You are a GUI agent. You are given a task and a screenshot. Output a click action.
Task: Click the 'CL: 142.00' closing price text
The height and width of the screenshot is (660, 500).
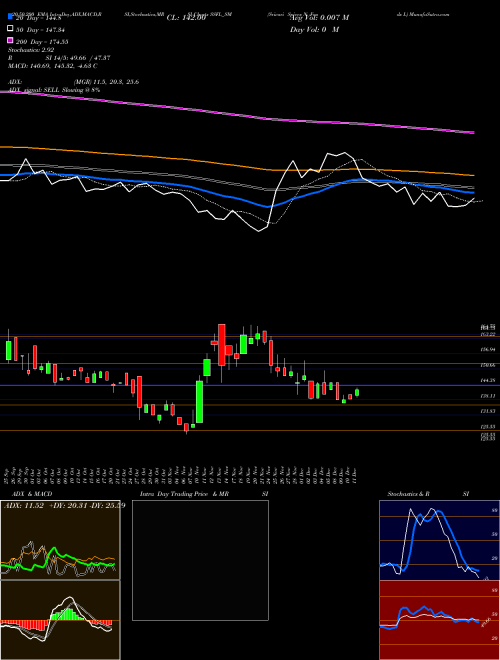tap(186, 18)
